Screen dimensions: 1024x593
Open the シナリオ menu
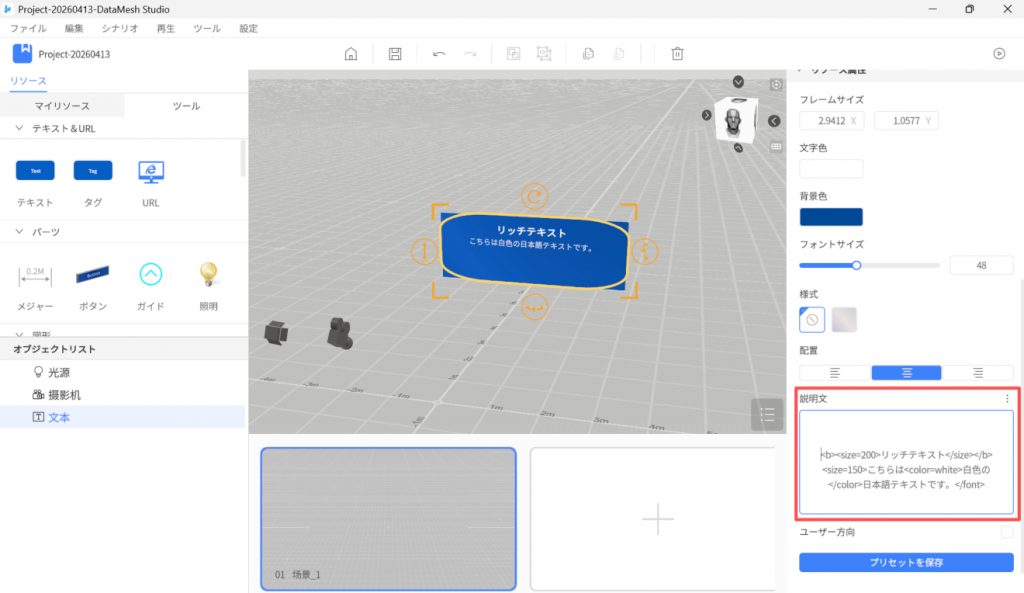click(x=120, y=29)
